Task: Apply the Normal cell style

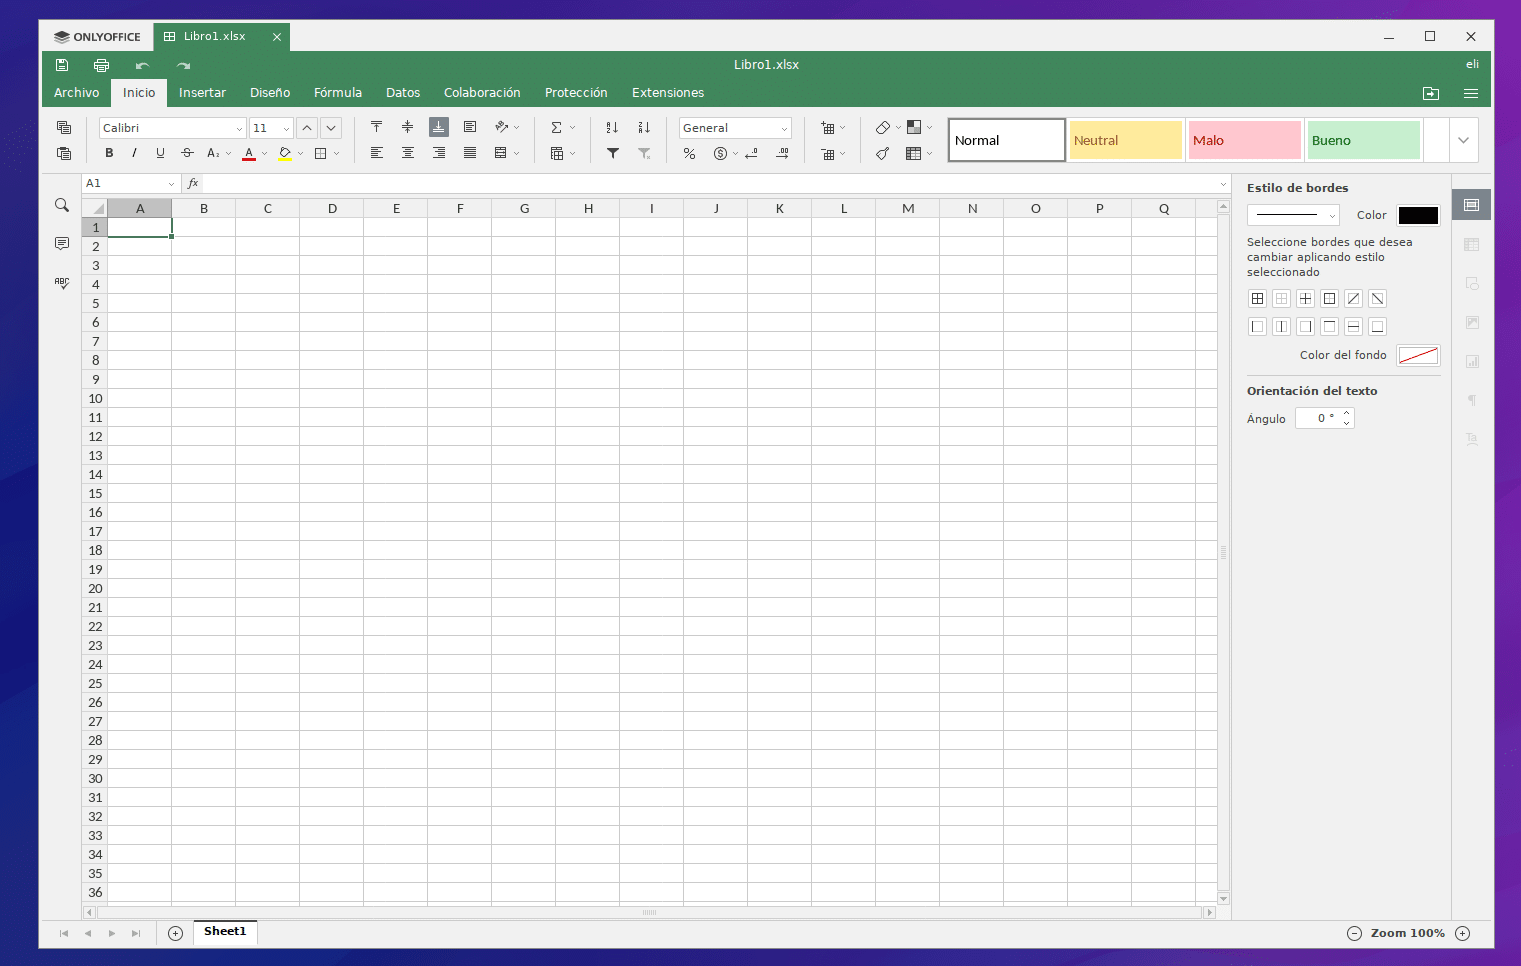Action: (1007, 140)
